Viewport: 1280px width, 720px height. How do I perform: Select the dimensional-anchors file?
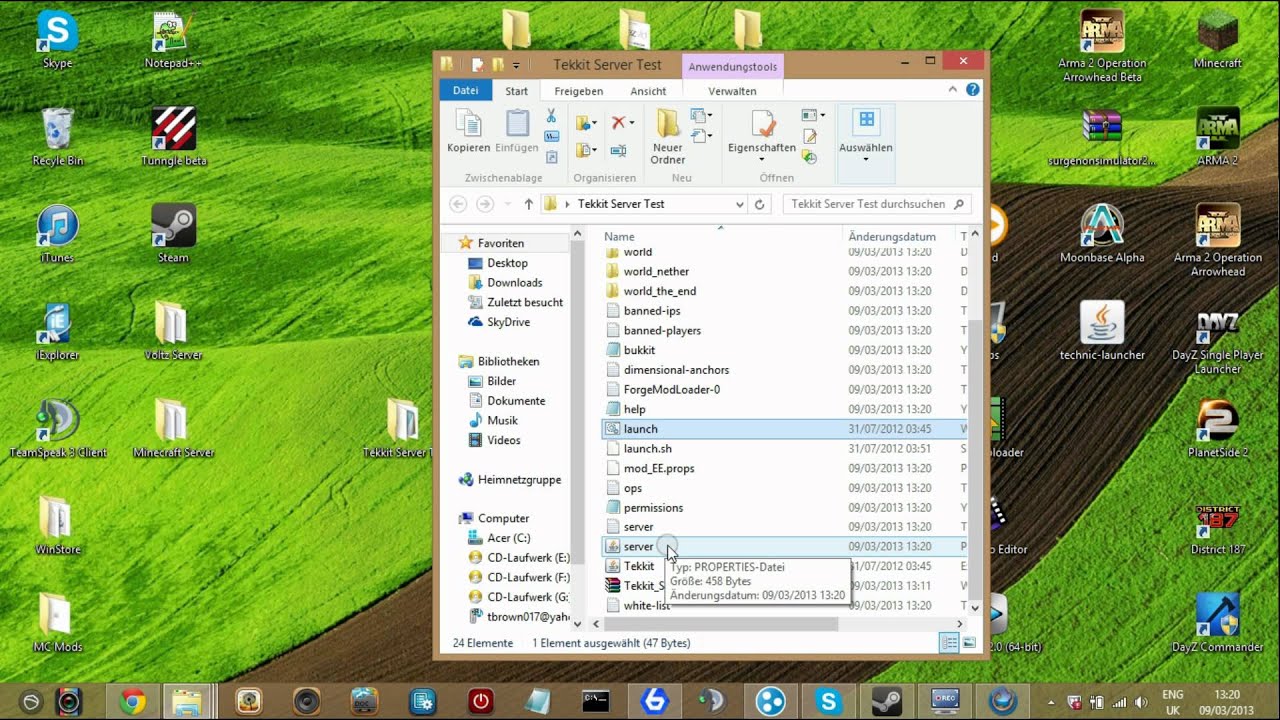click(676, 370)
